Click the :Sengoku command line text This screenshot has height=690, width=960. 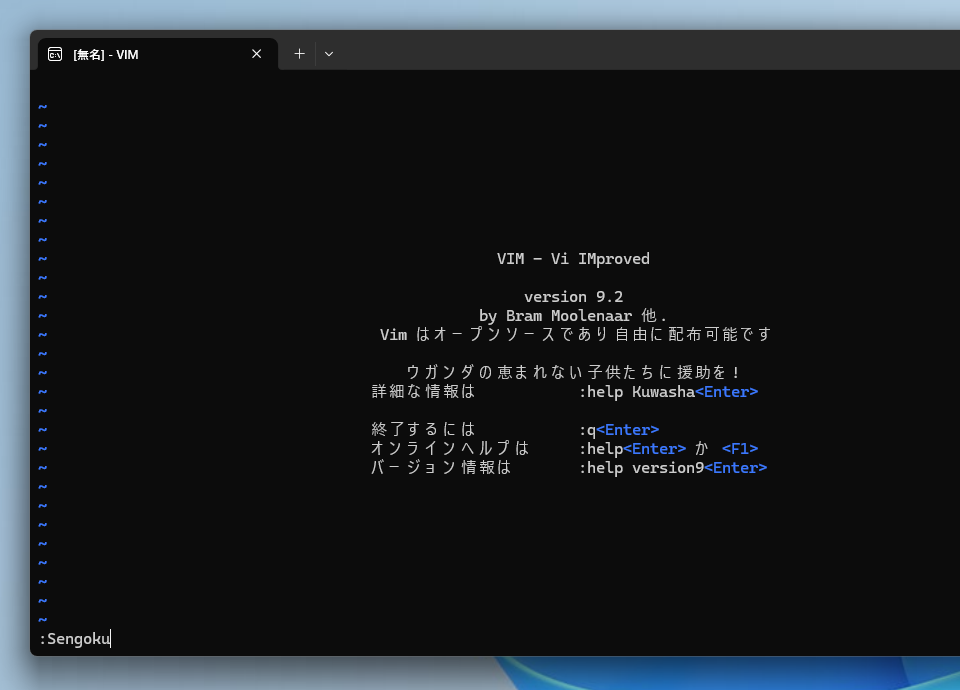coord(75,639)
